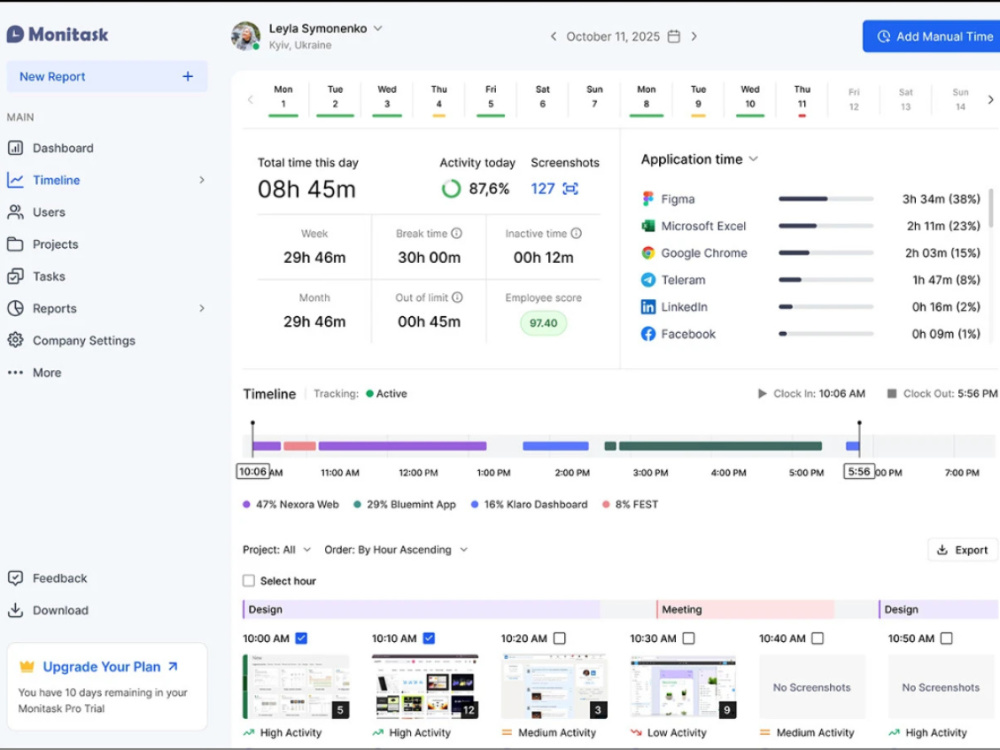Check the 10:30 AM checkbox
This screenshot has height=750, width=1000.
tap(688, 638)
